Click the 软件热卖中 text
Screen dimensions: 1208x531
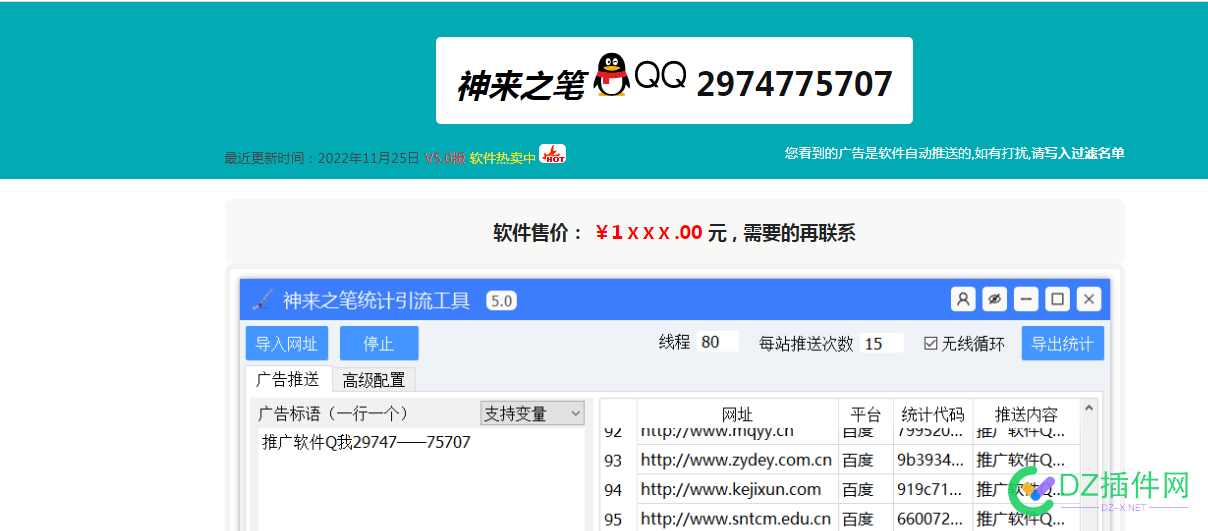(x=503, y=158)
